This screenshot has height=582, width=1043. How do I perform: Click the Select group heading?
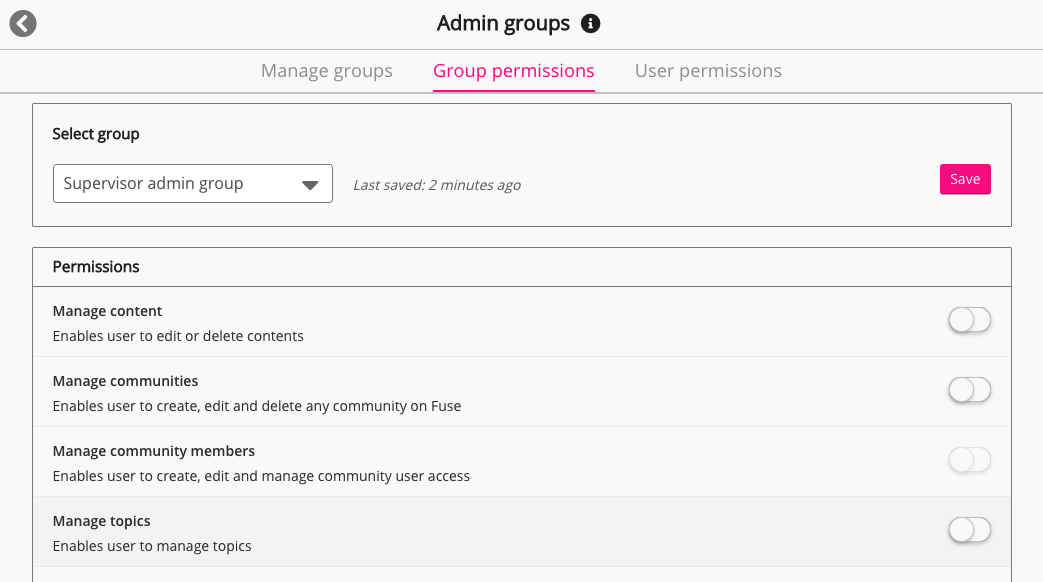[x=96, y=134]
